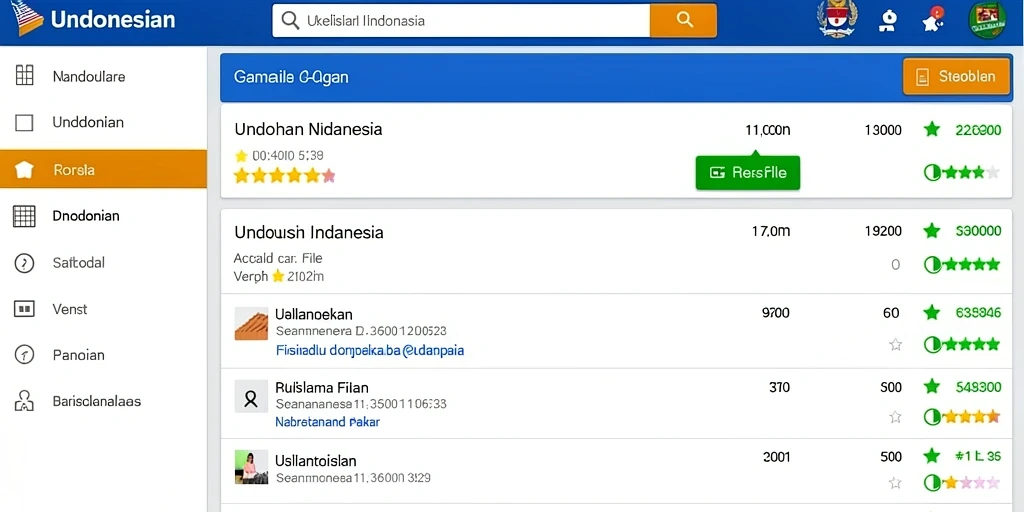
Task: Select the highlighted Rorsla sidebar item
Action: tap(103, 169)
